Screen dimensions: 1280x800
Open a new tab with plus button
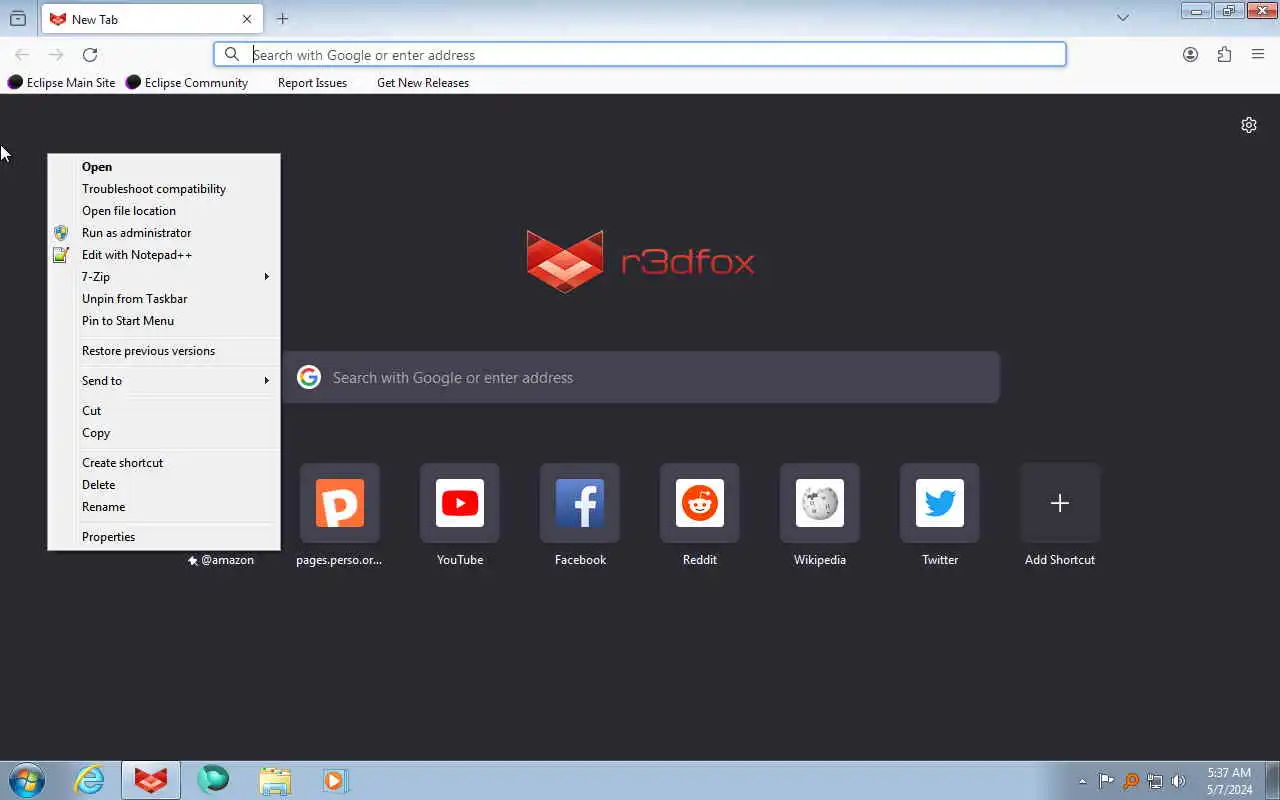pyautogui.click(x=283, y=19)
